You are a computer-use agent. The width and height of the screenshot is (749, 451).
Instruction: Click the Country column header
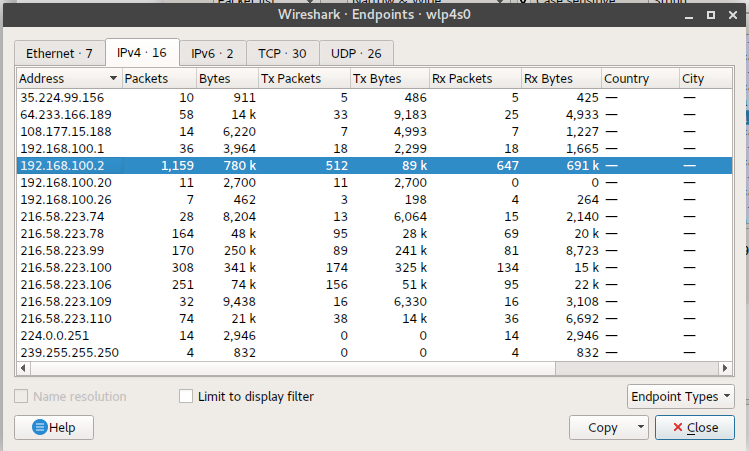(x=626, y=79)
